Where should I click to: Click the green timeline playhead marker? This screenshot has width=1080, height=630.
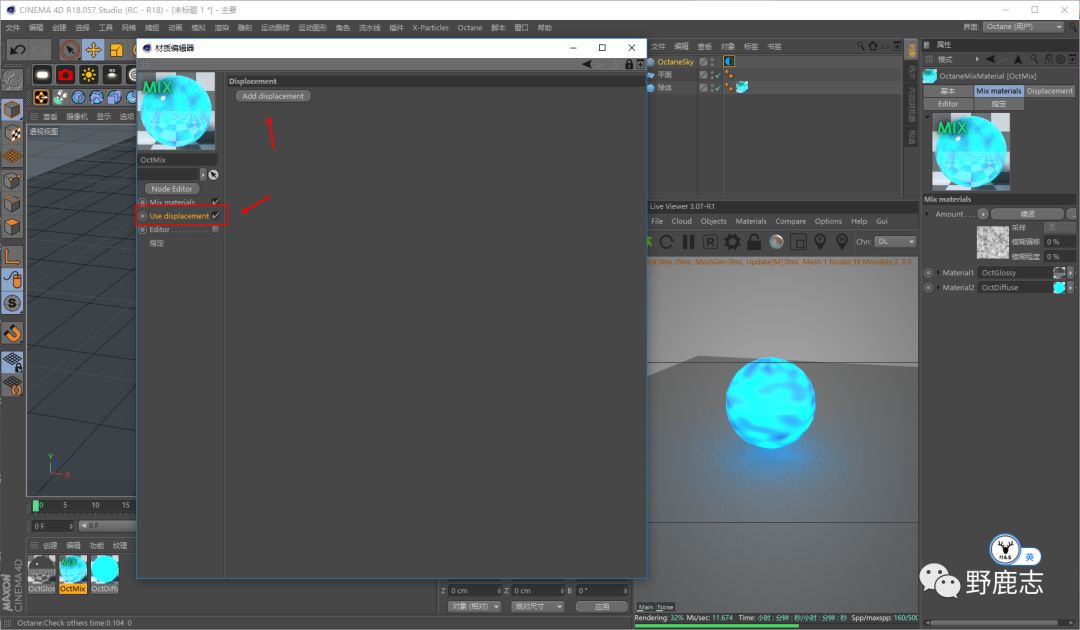point(37,506)
